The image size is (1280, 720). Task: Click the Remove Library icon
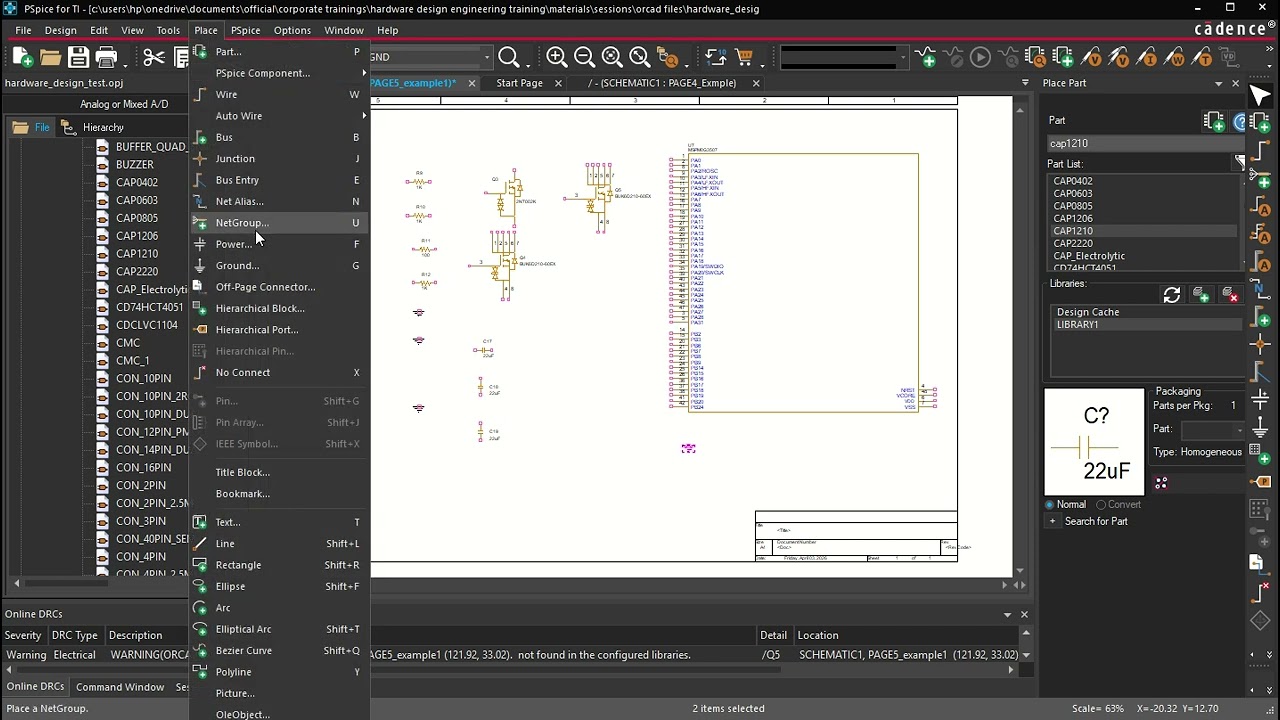(1230, 295)
